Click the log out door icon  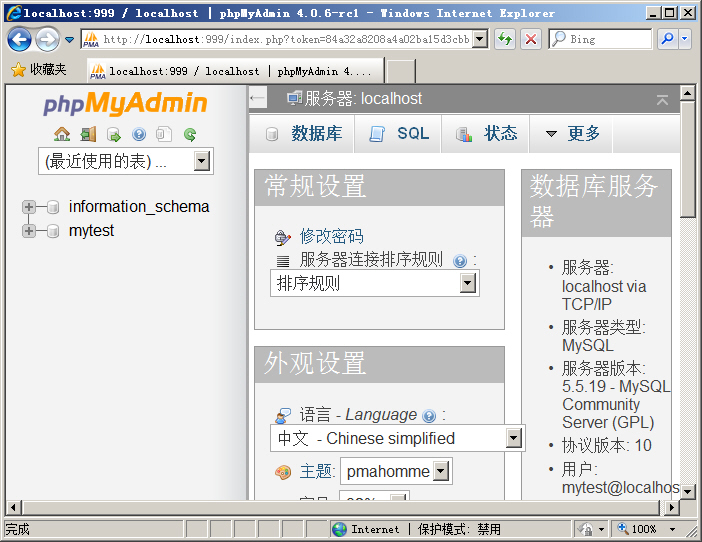tap(88, 134)
